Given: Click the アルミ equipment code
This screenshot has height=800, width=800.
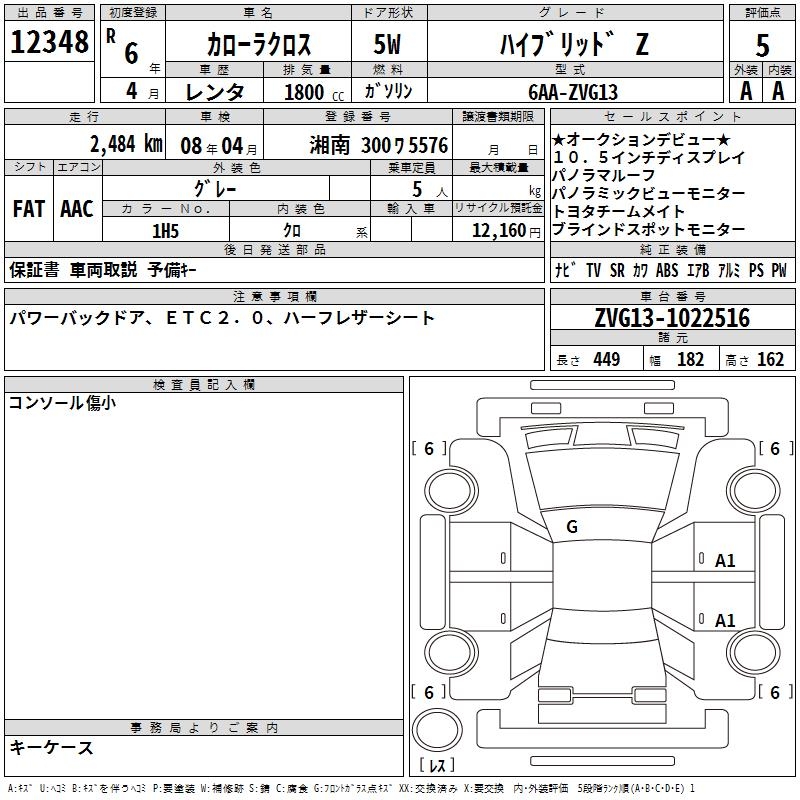Looking at the screenshot, I should click(729, 270).
